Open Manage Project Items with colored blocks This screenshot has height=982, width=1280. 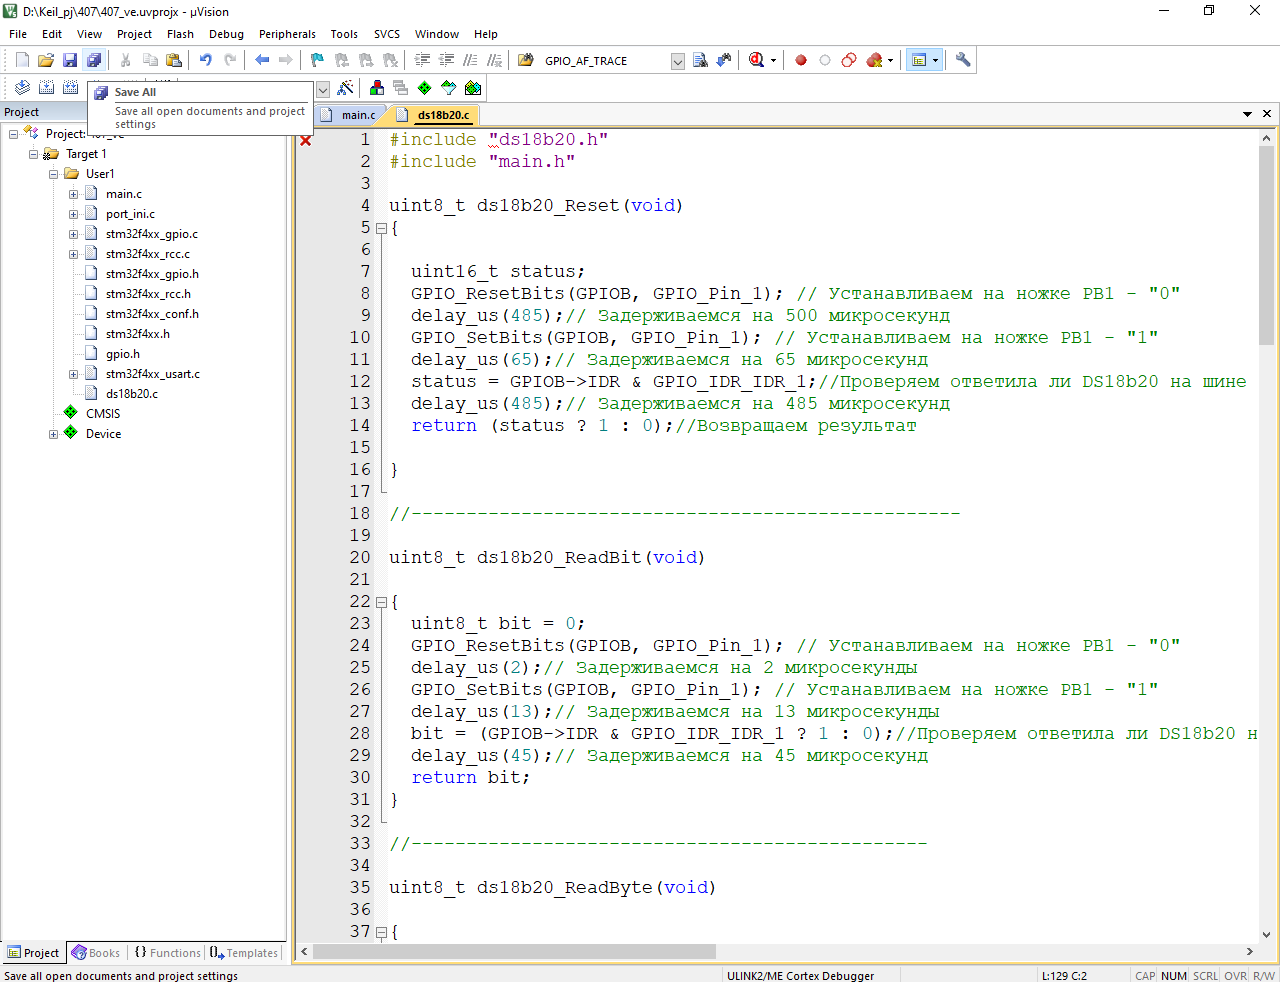coord(377,88)
